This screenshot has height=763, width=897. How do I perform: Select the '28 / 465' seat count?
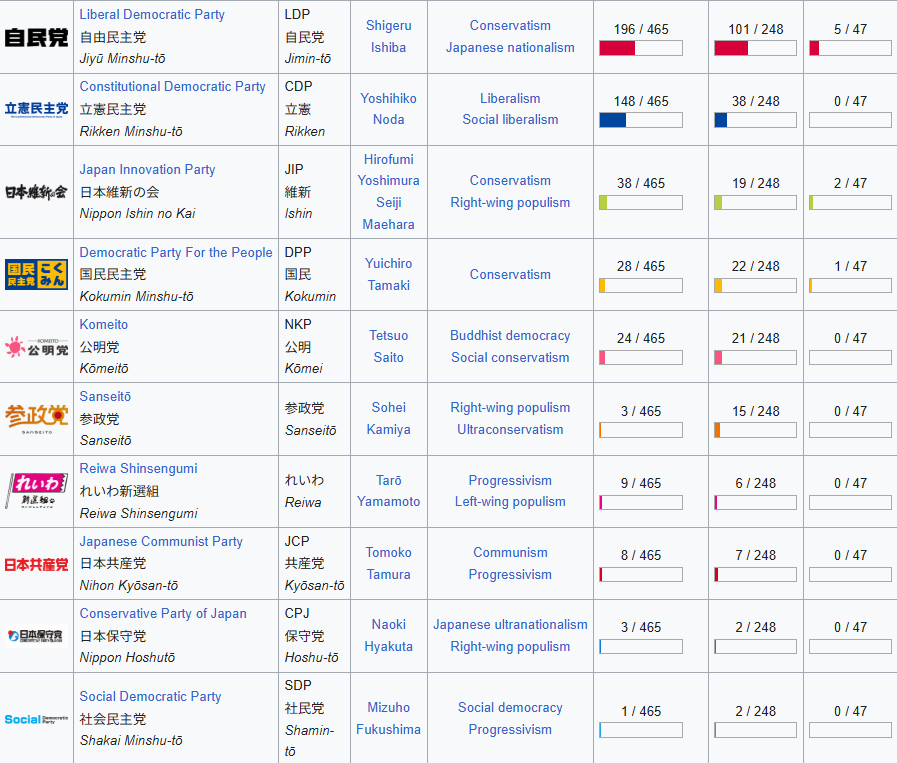point(641,266)
